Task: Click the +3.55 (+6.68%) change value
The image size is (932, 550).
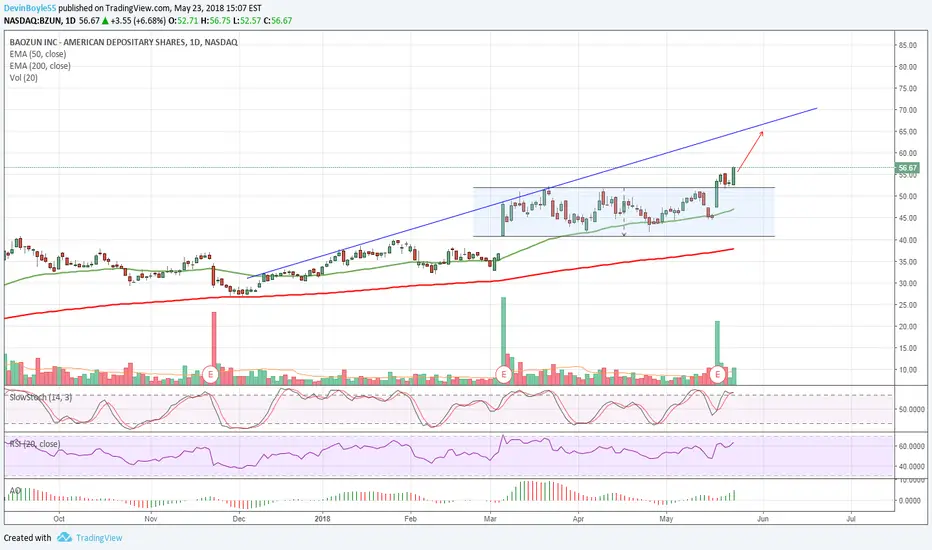Action: (x=138, y=21)
